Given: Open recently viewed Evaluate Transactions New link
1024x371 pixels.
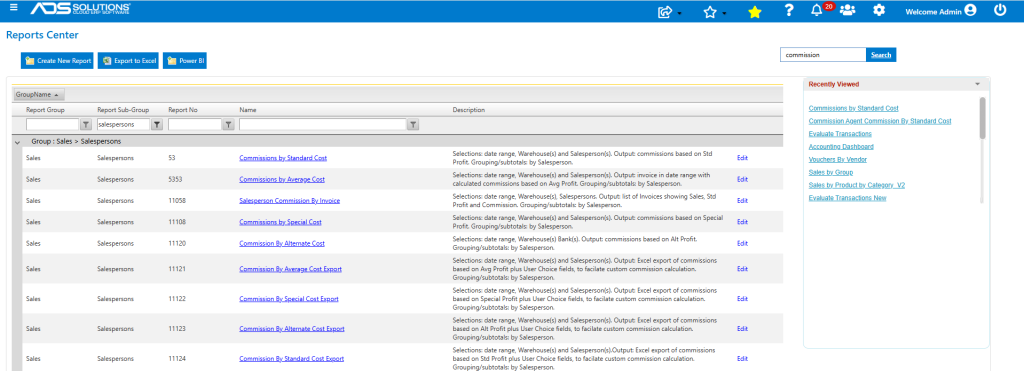Looking at the screenshot, I should click(847, 198).
